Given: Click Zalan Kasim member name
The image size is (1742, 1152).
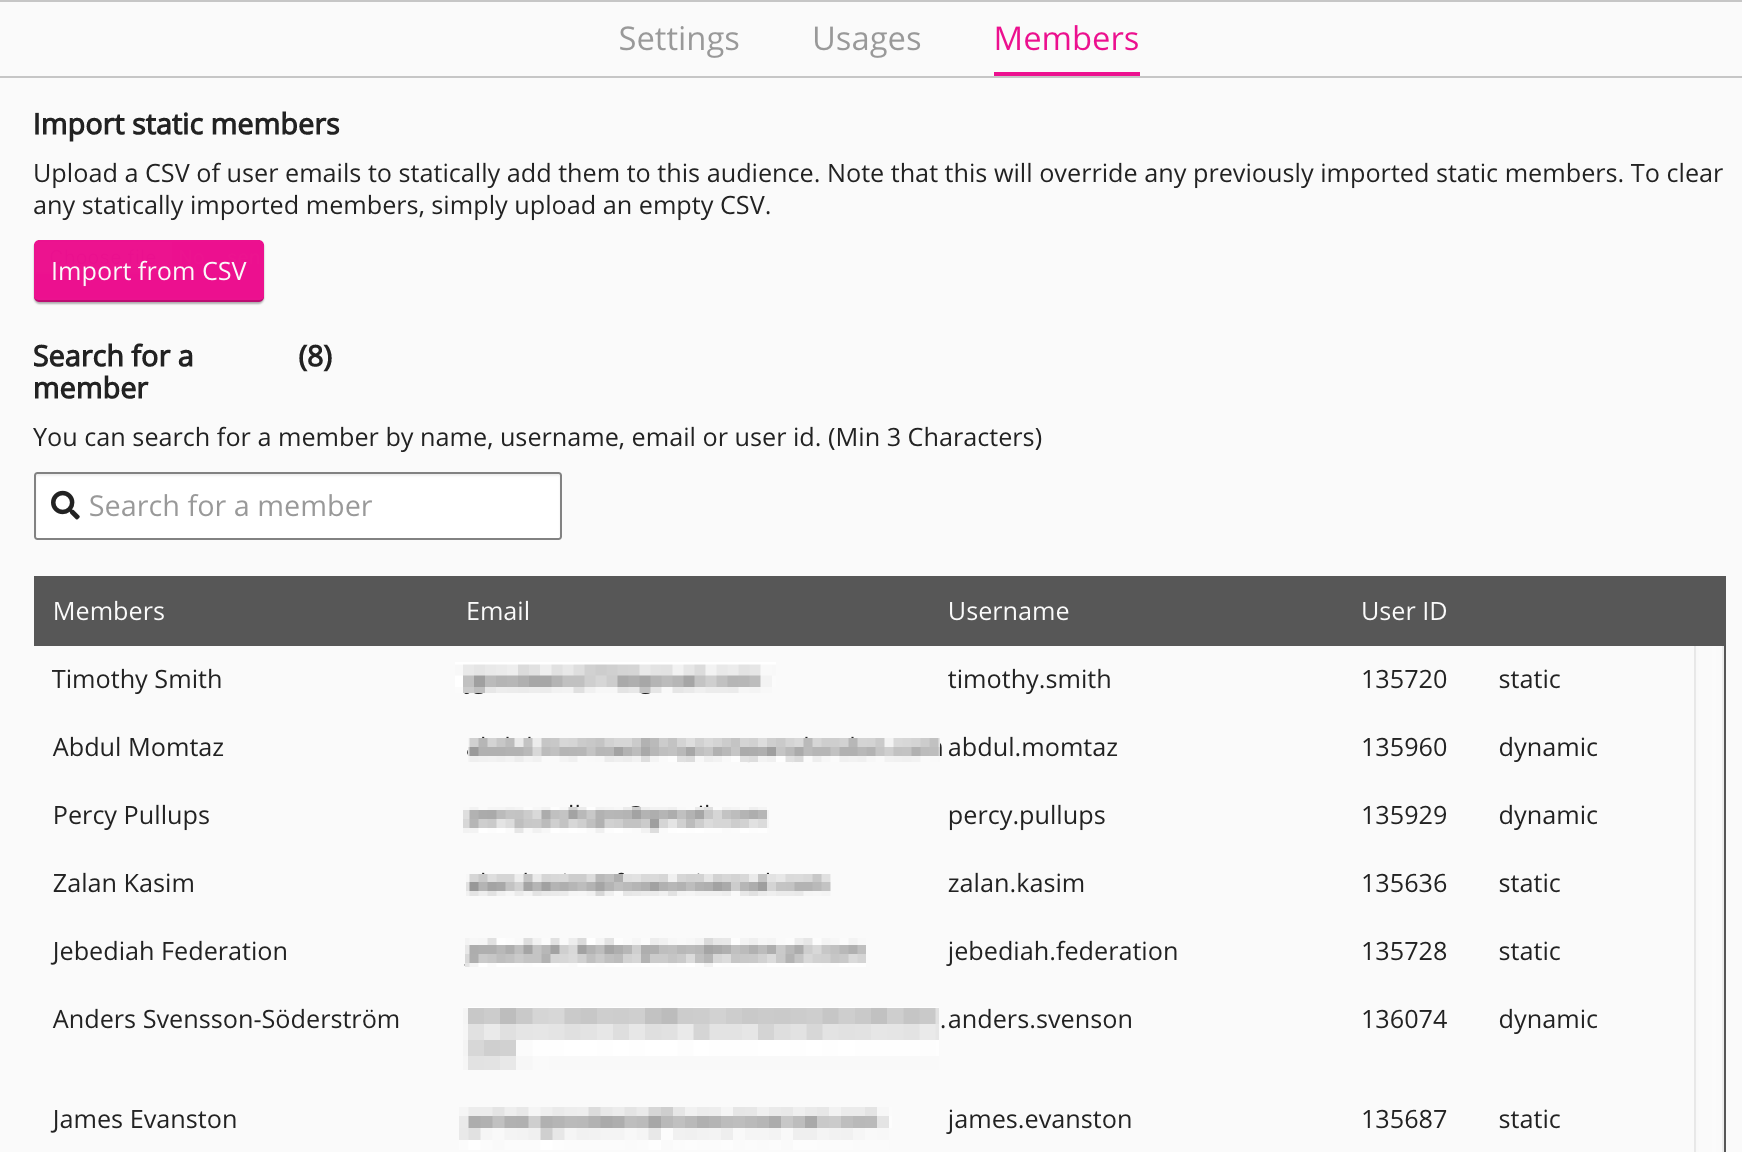Looking at the screenshot, I should point(123,883).
